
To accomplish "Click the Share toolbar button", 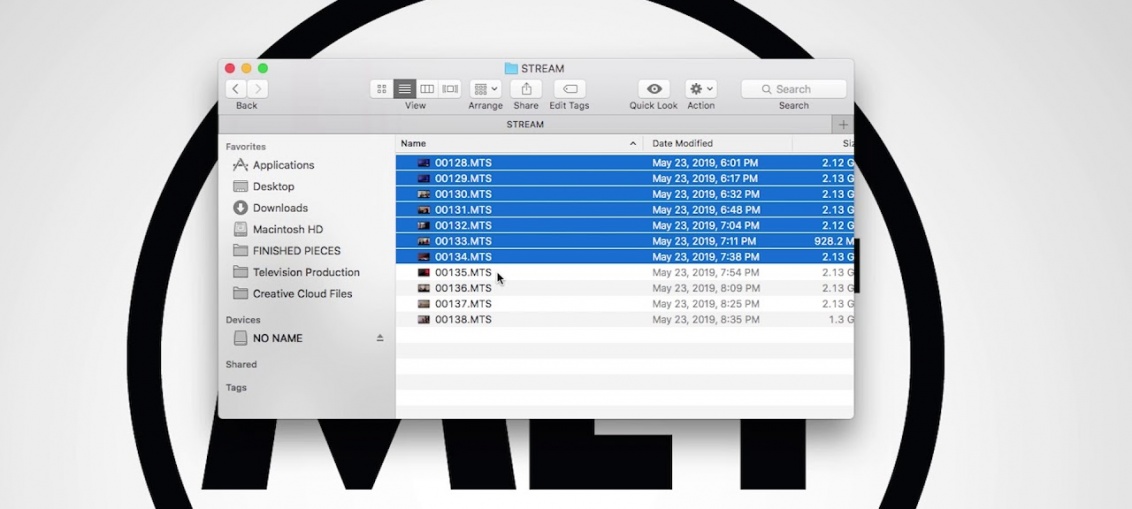I will pyautogui.click(x=526, y=89).
